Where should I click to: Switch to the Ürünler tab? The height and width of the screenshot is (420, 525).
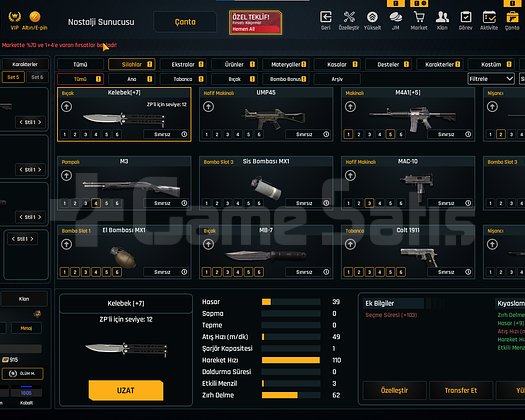(234, 64)
